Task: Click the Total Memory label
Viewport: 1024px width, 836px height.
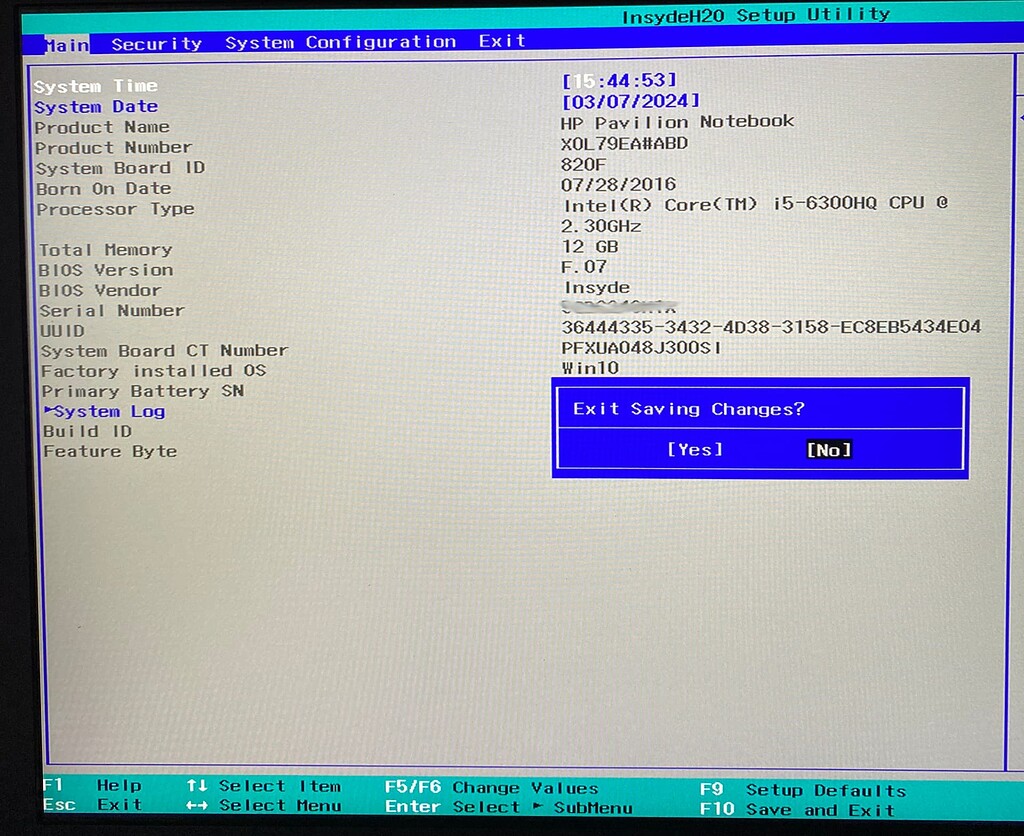Action: 106,249
